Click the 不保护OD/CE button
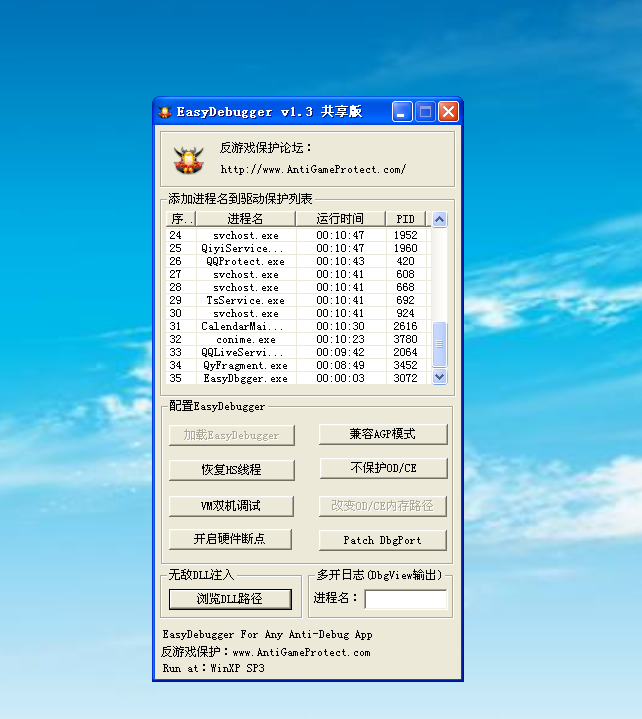Viewport: 642px width, 719px height. click(383, 468)
